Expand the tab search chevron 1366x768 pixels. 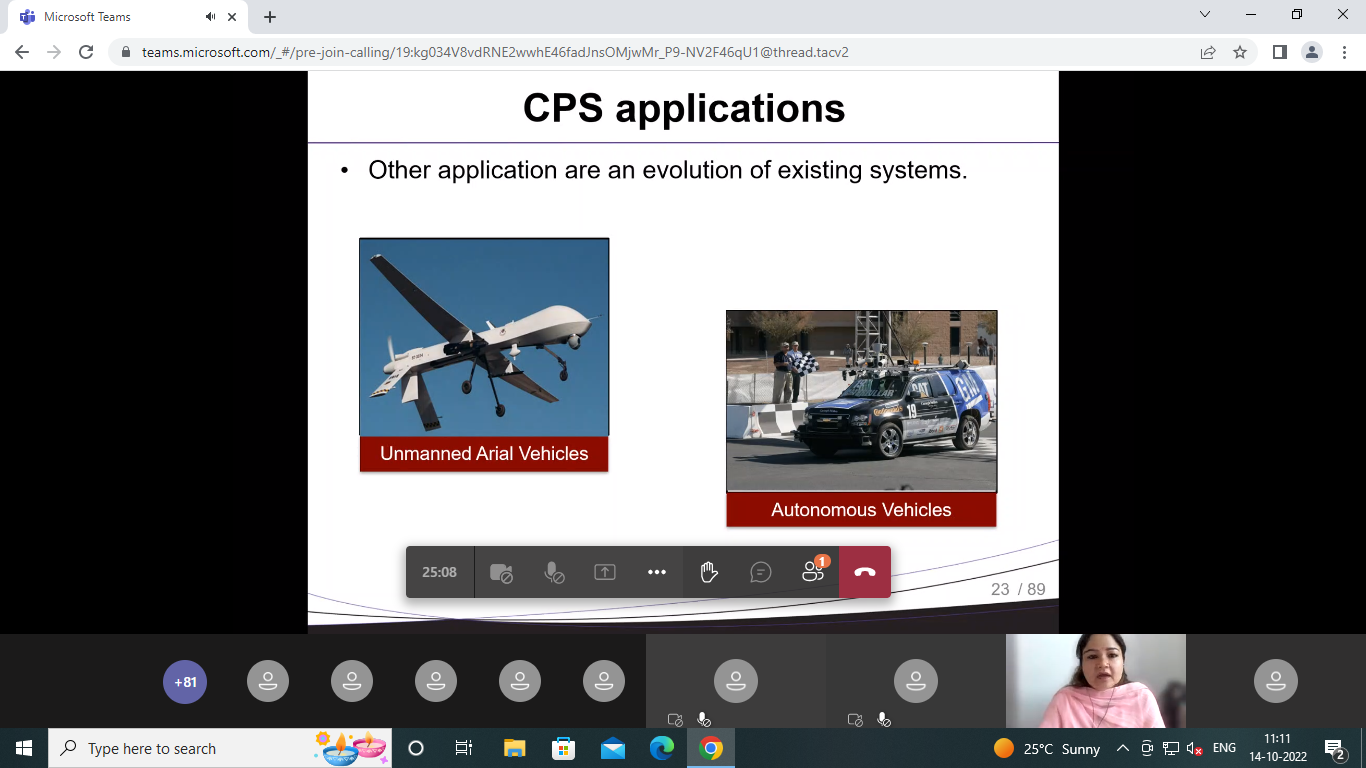click(1205, 15)
